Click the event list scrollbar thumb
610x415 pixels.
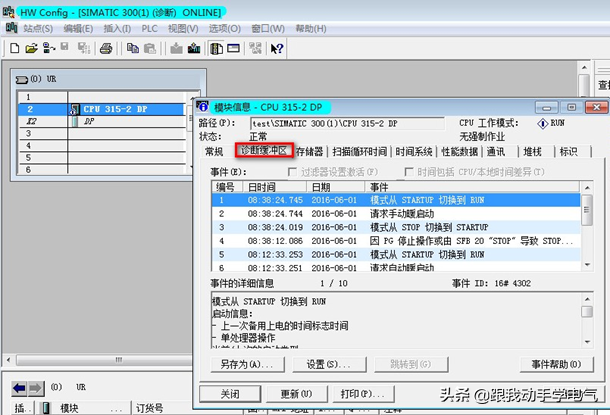[587, 210]
